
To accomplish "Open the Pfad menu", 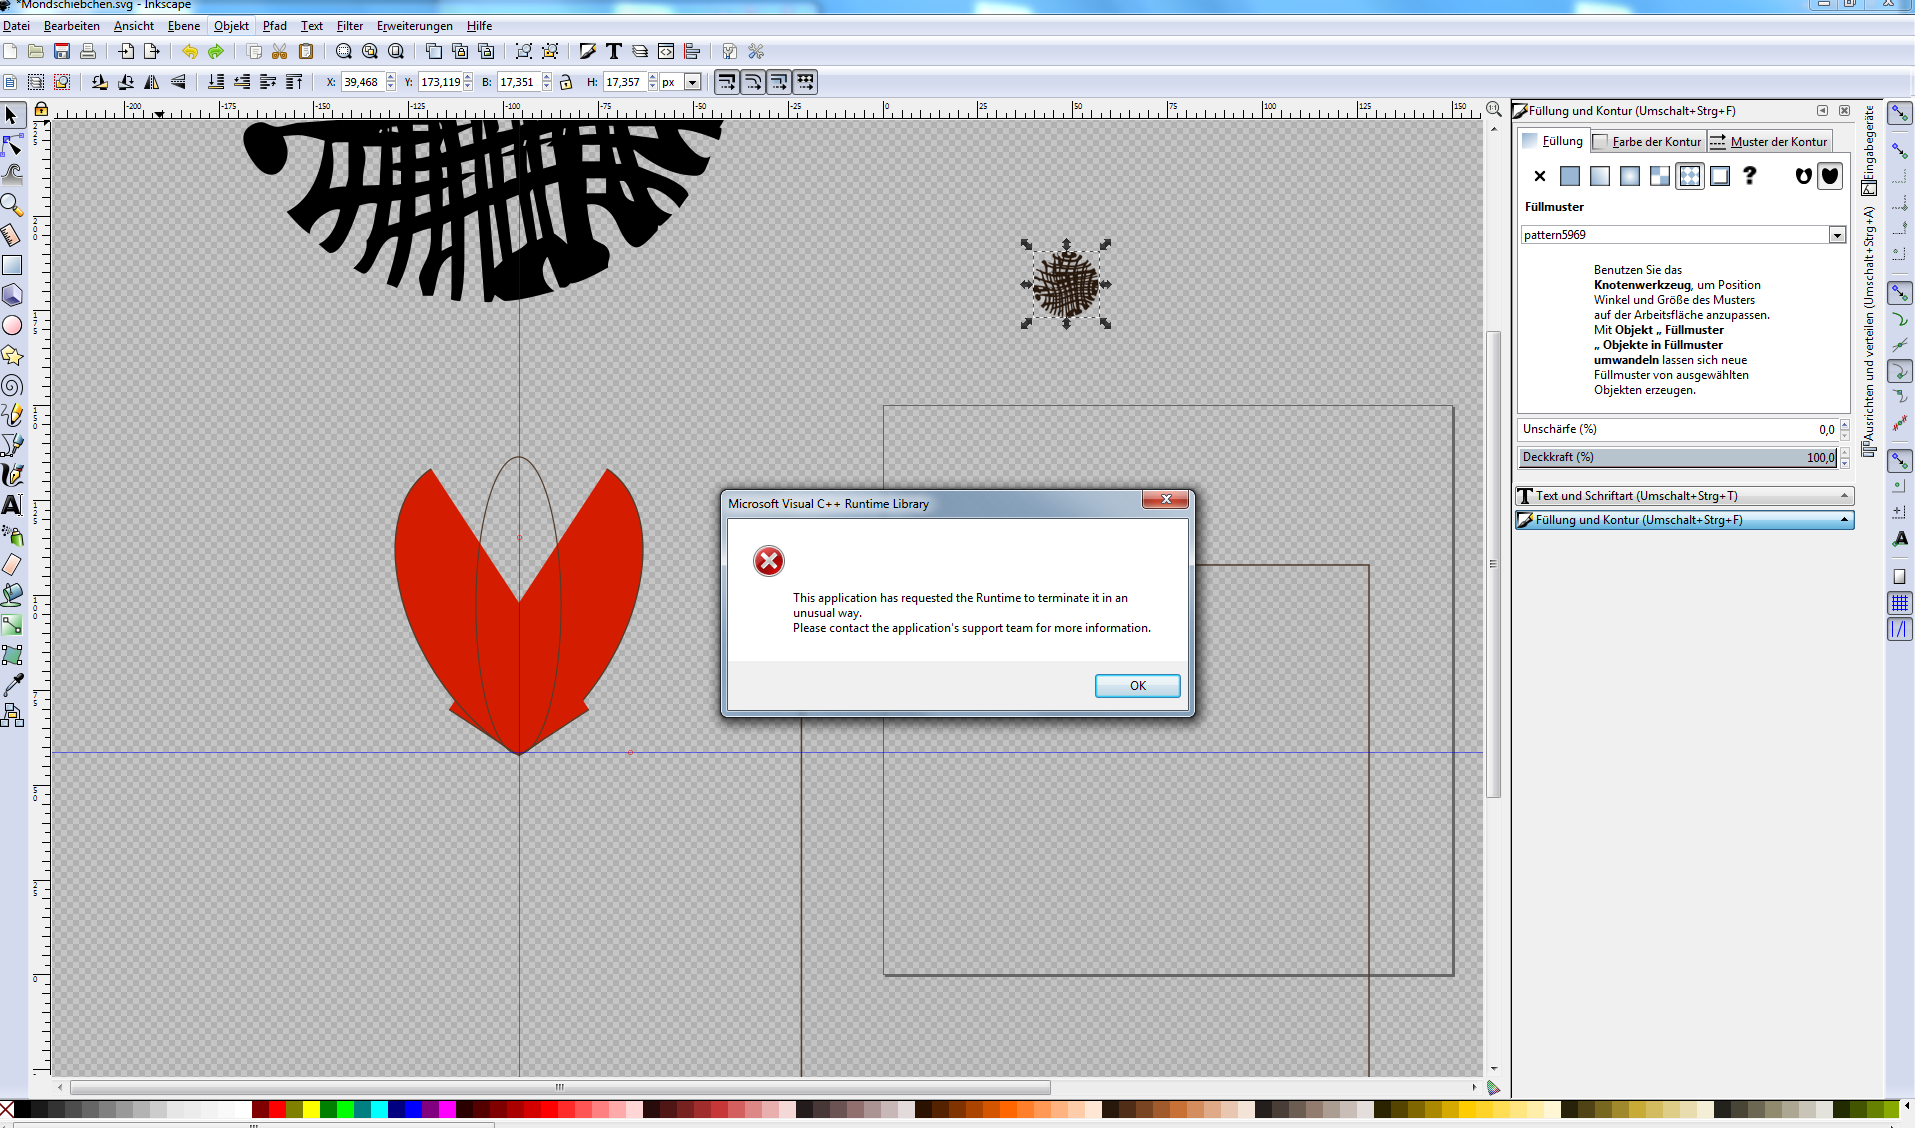I will (274, 26).
